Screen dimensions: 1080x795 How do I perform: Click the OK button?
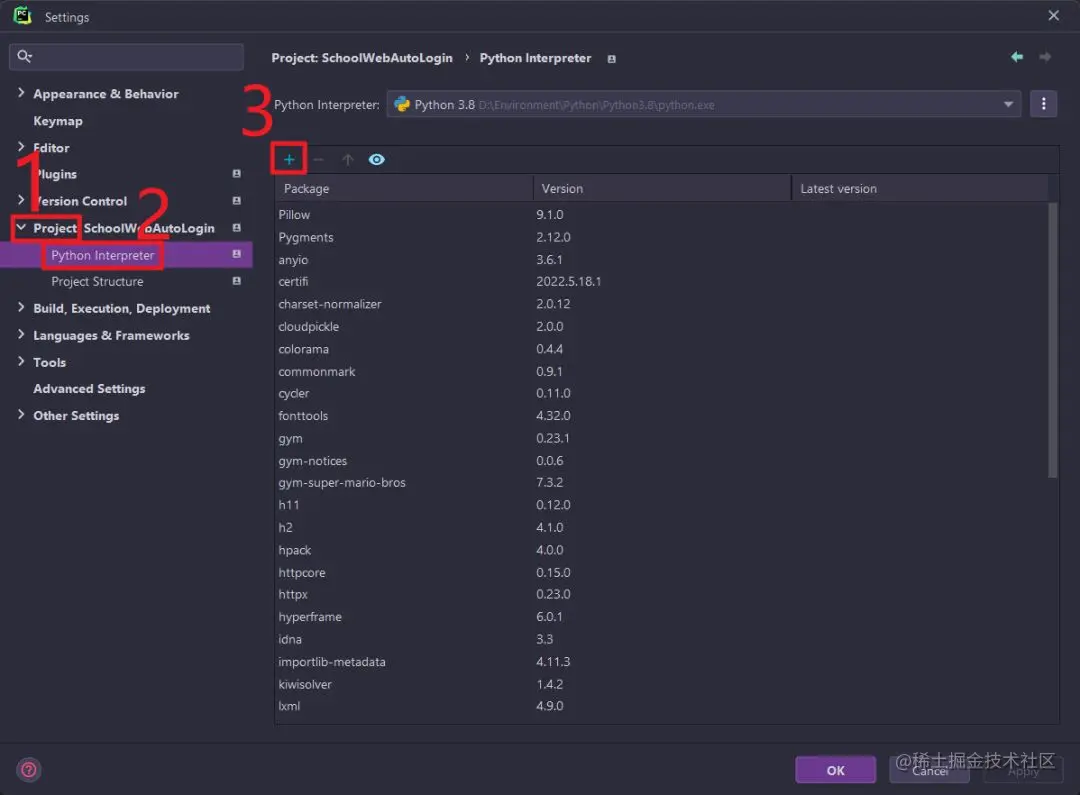(835, 770)
